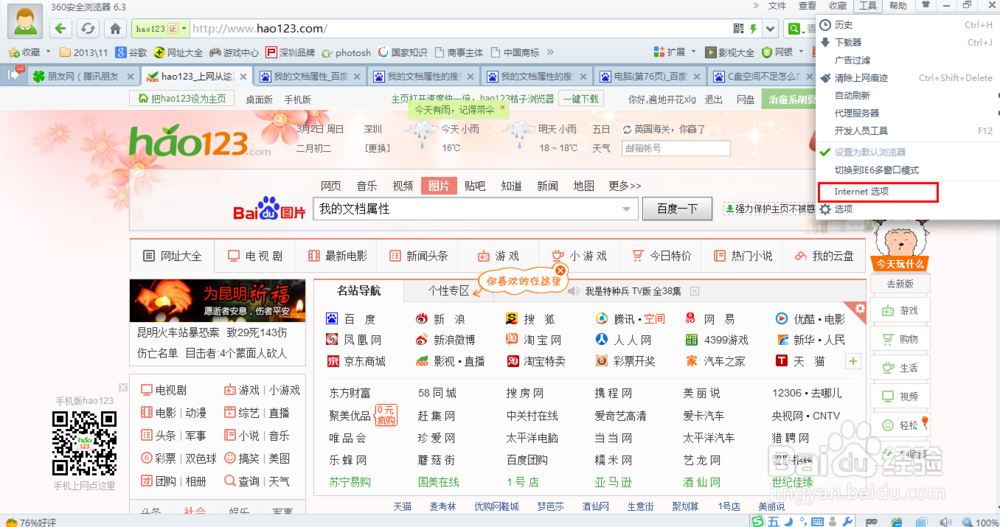Click 把hao123设为主页 button
Screen dimensions: 1000x527
(182, 98)
